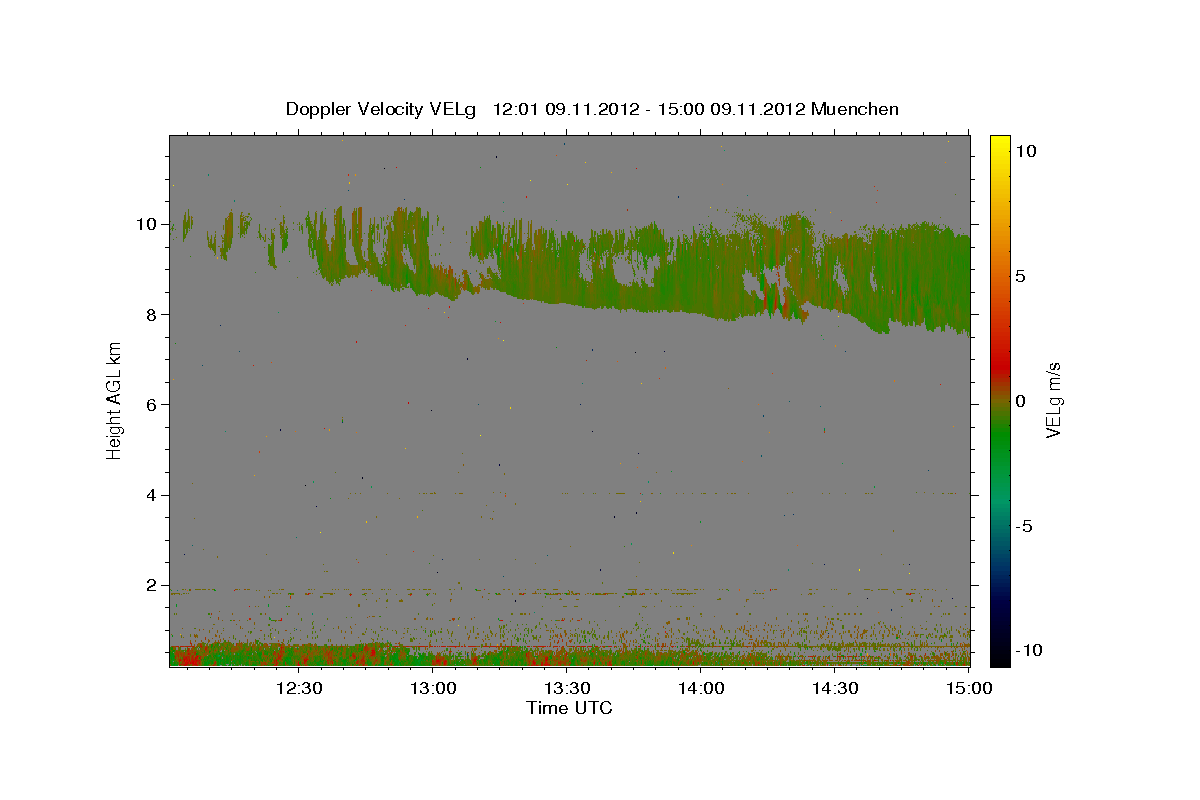The height and width of the screenshot is (800, 1200).
Task: Click the colorbar value 5 label
Action: (x=1022, y=276)
